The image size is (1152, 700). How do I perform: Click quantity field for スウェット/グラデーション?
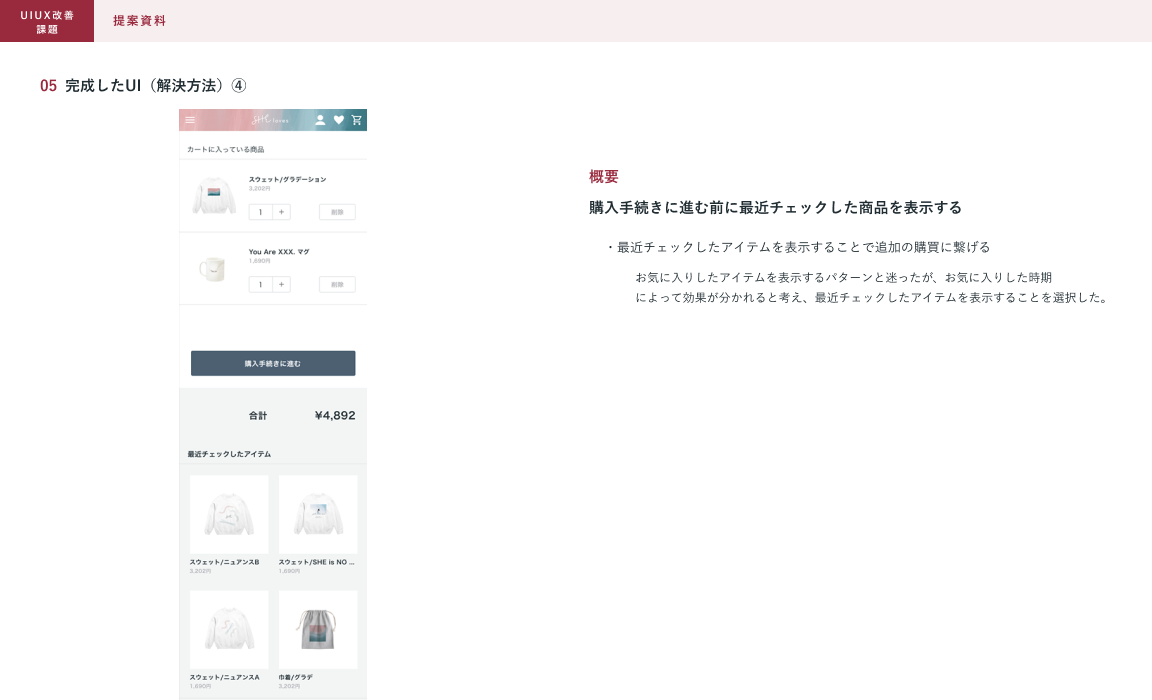coord(260,212)
